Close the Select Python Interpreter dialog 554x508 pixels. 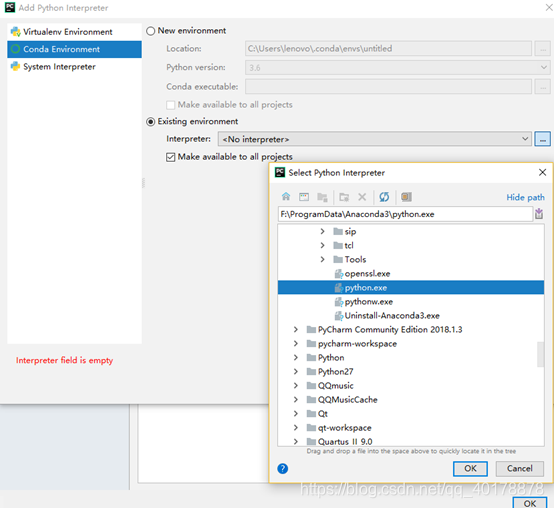click(x=542, y=172)
